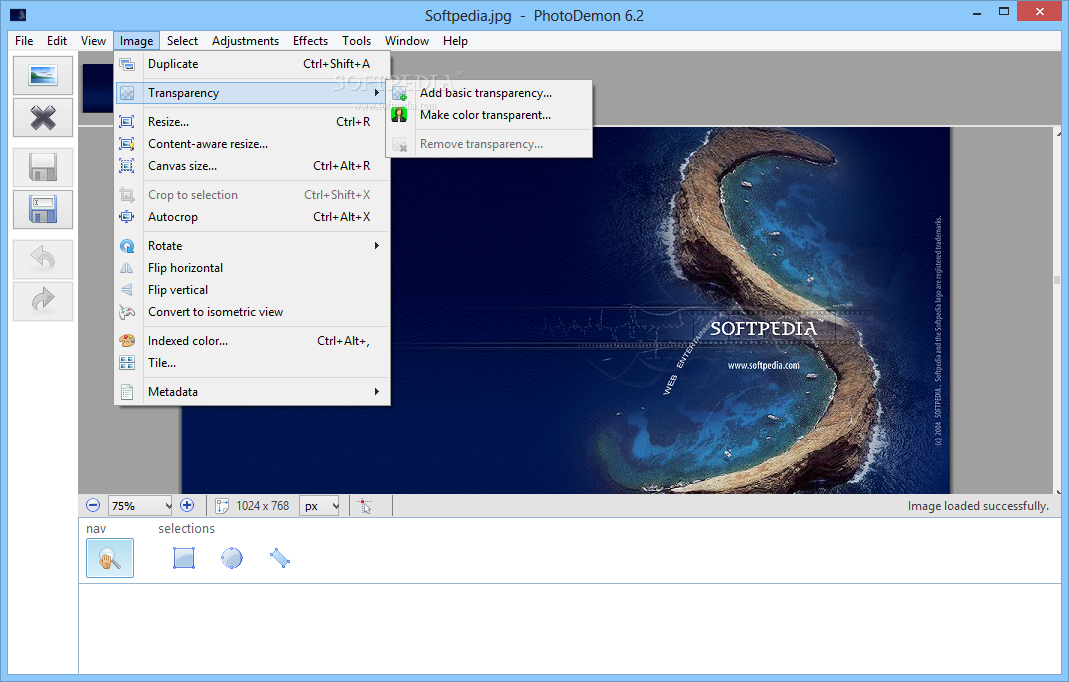Screen dimensions: 1069x682
Task: Click the Softpedia.jpg image thumbnail
Action: tap(97, 88)
